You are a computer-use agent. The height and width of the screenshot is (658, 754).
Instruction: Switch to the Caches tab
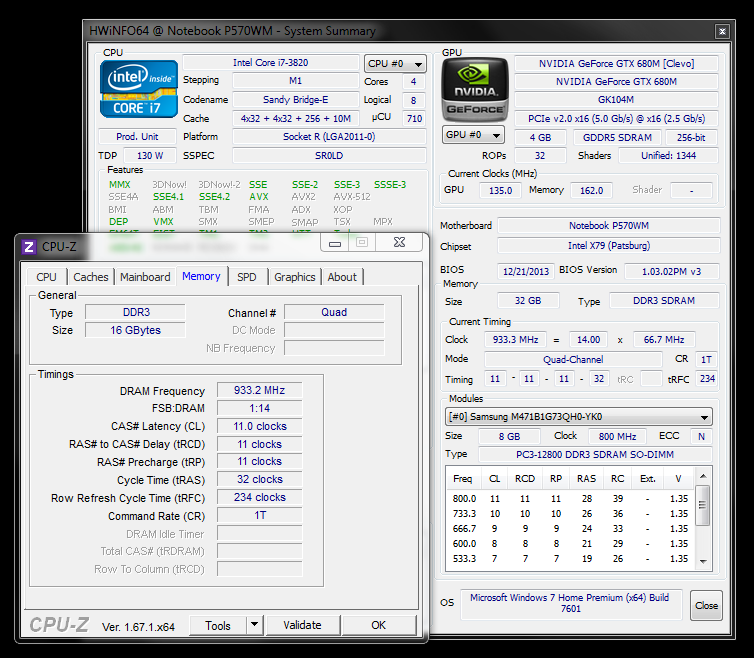pyautogui.click(x=91, y=277)
